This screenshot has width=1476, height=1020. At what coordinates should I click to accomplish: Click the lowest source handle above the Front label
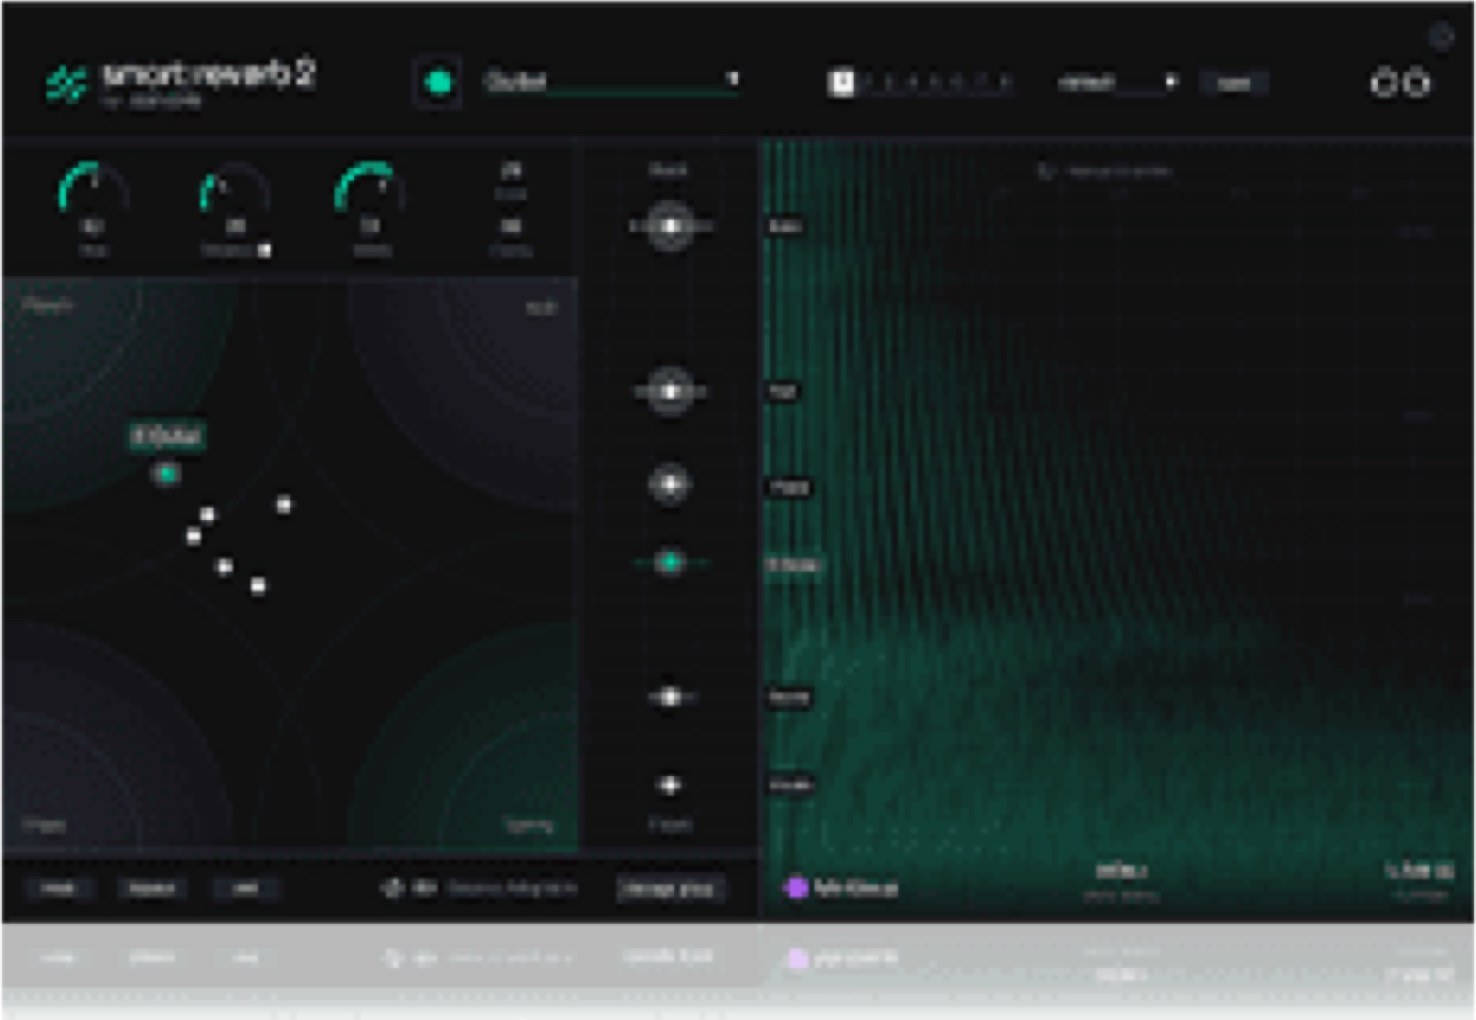click(669, 785)
